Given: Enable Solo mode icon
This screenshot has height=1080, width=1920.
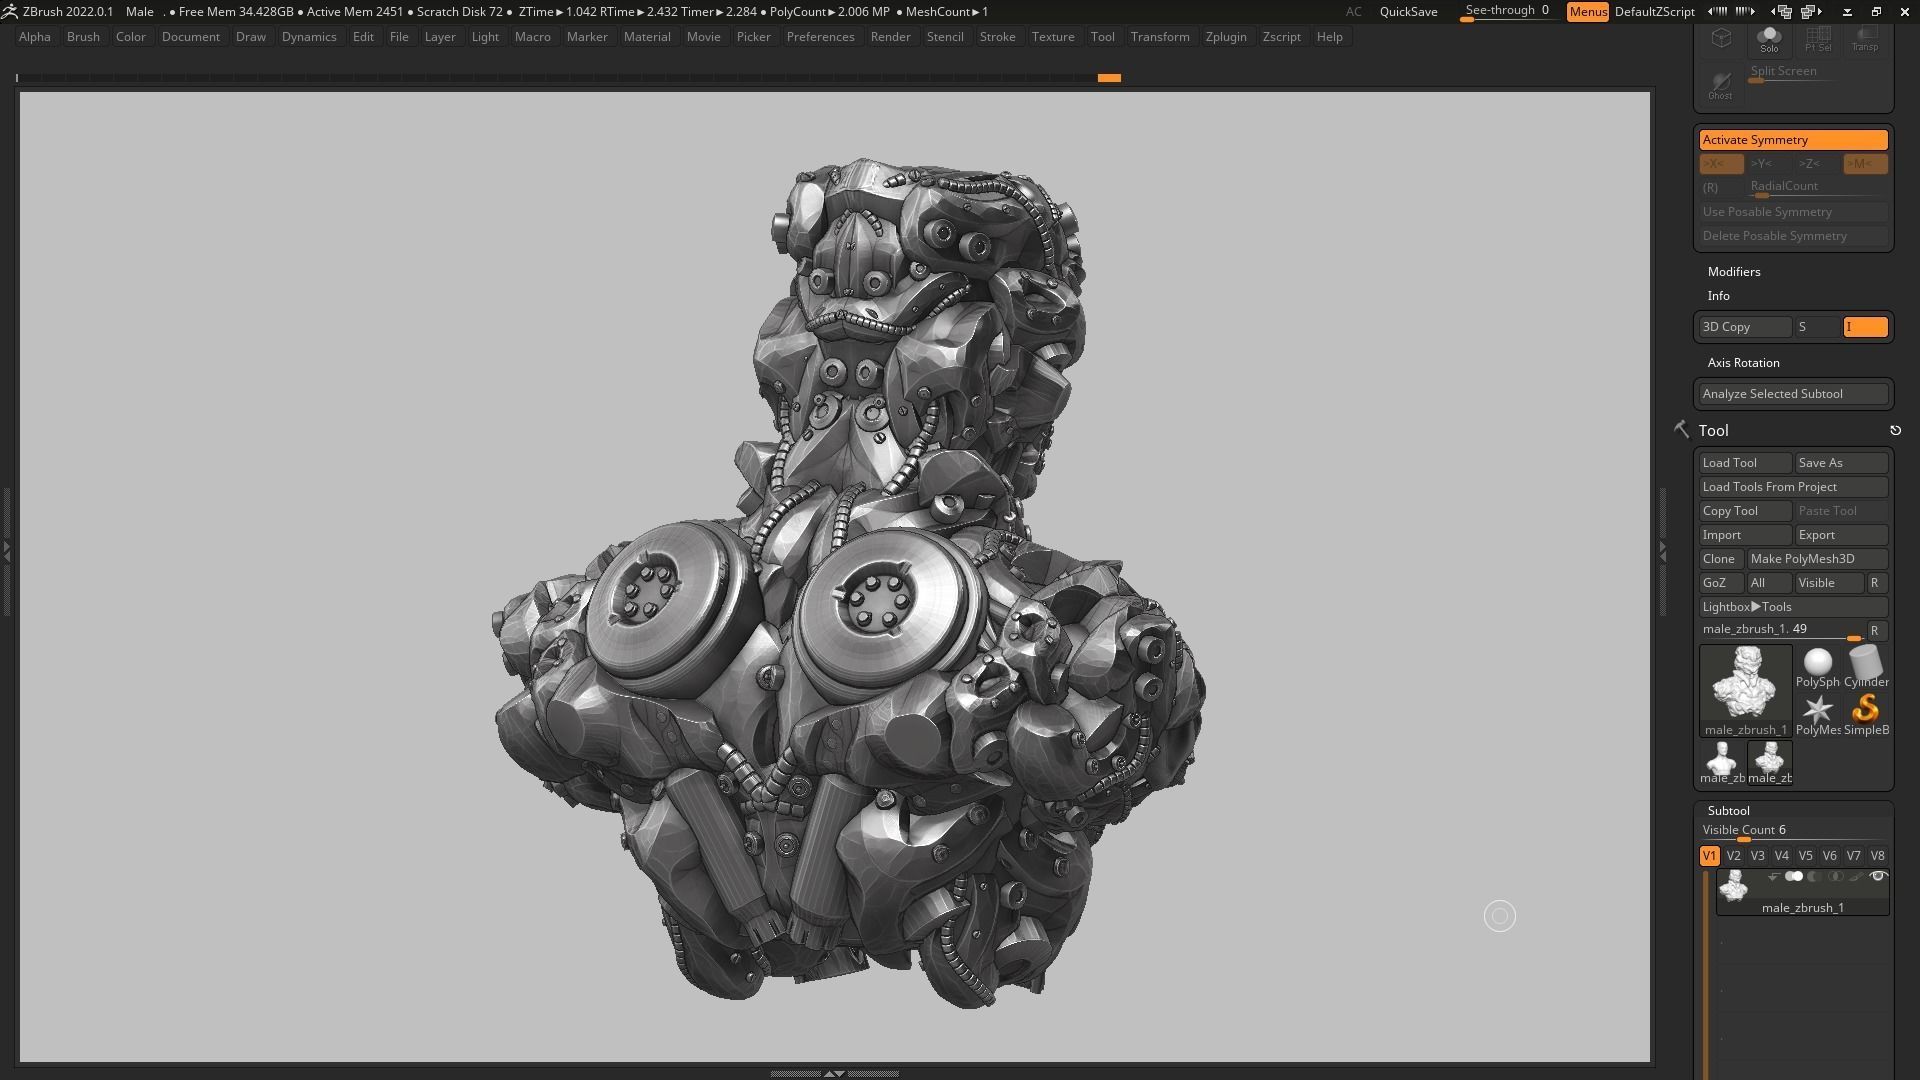Looking at the screenshot, I should (x=1769, y=40).
